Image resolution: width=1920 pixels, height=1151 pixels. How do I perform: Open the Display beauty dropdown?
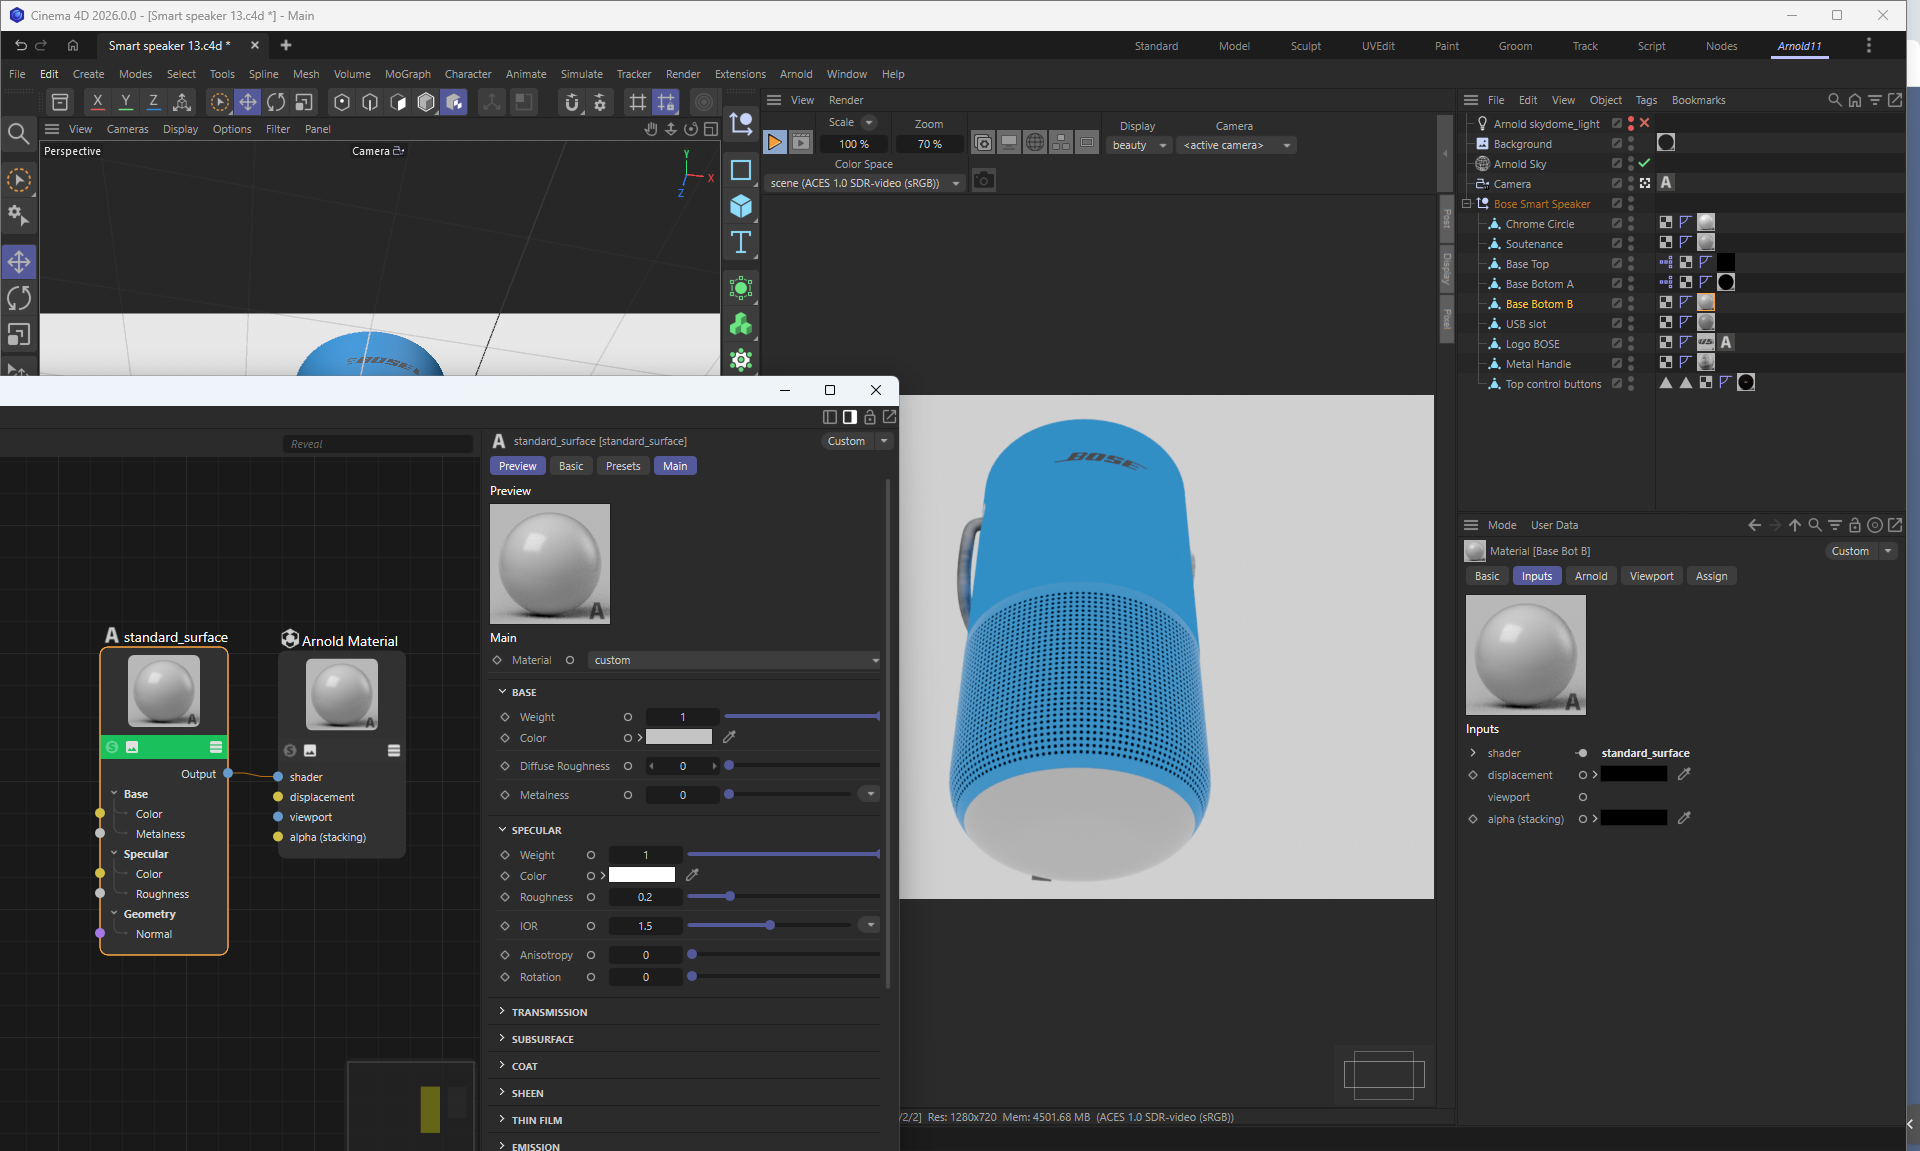point(1139,145)
